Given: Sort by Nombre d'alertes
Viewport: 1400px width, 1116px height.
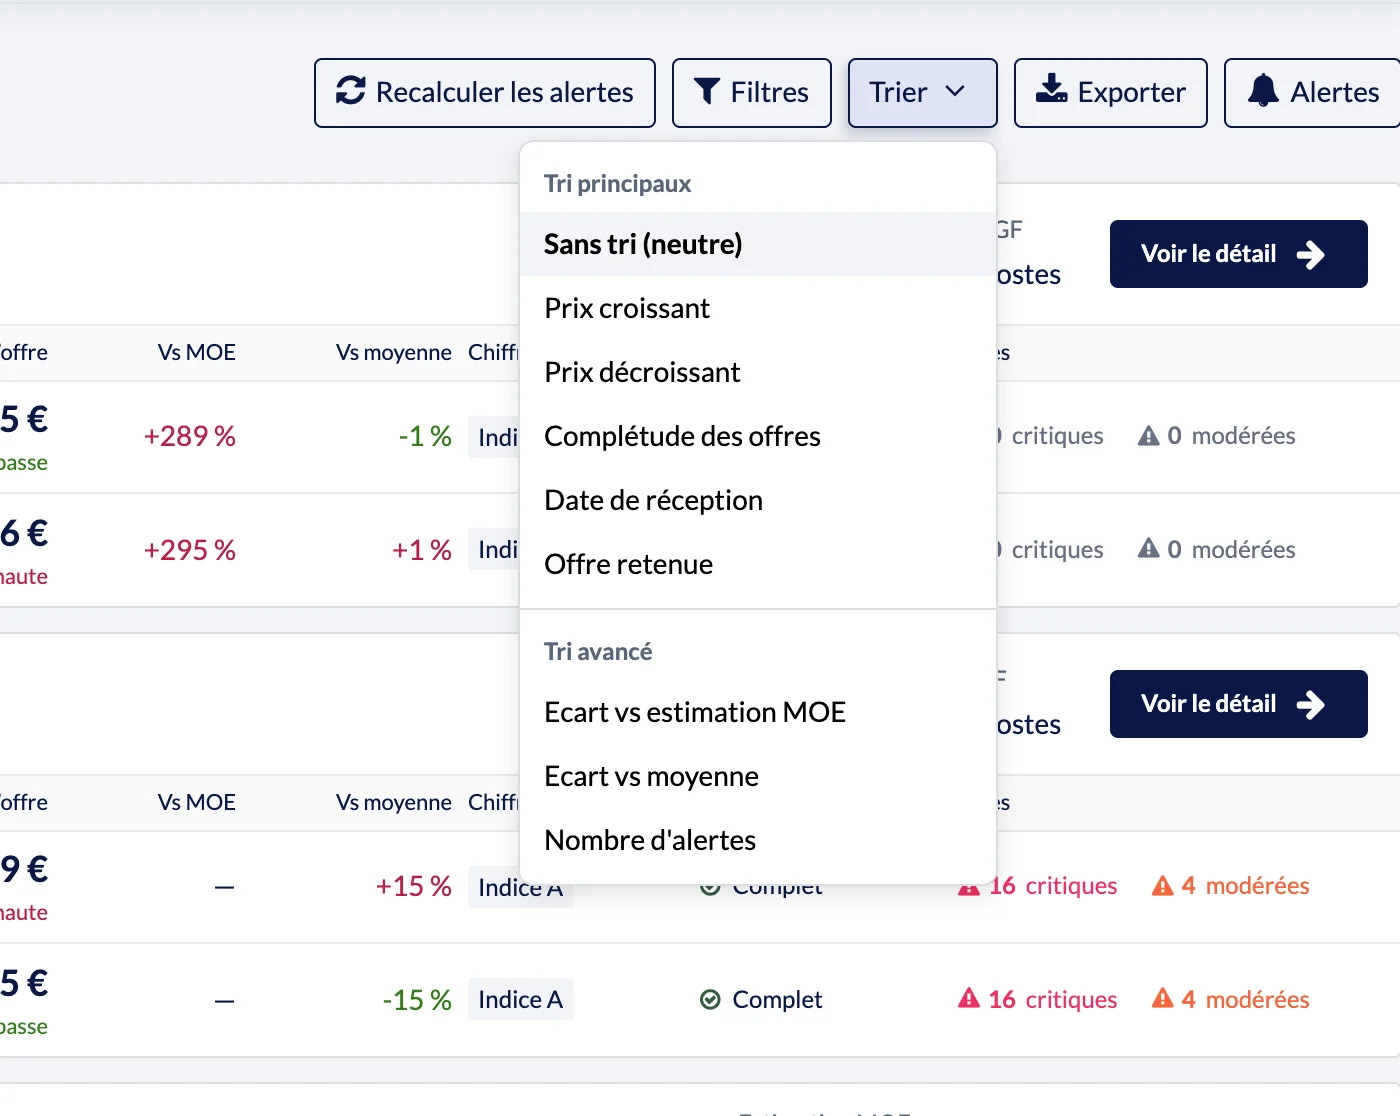Looking at the screenshot, I should [758, 840].
